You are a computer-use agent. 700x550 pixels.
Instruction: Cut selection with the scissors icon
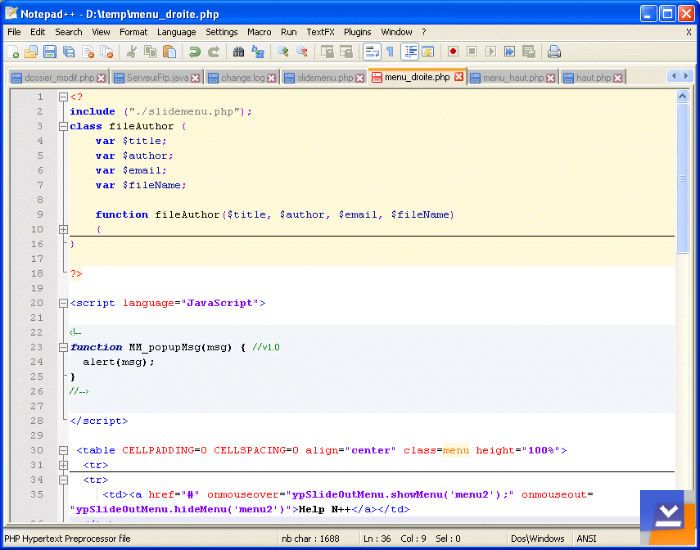coord(131,52)
